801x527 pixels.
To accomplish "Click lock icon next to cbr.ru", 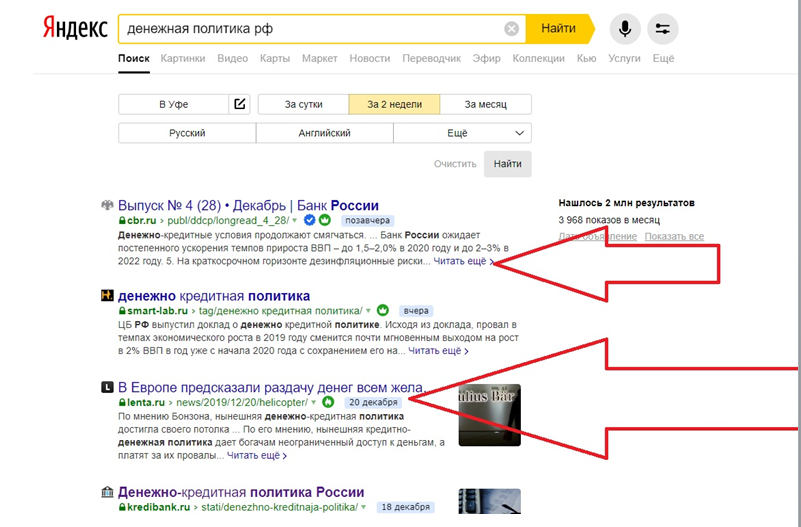I will [122, 221].
